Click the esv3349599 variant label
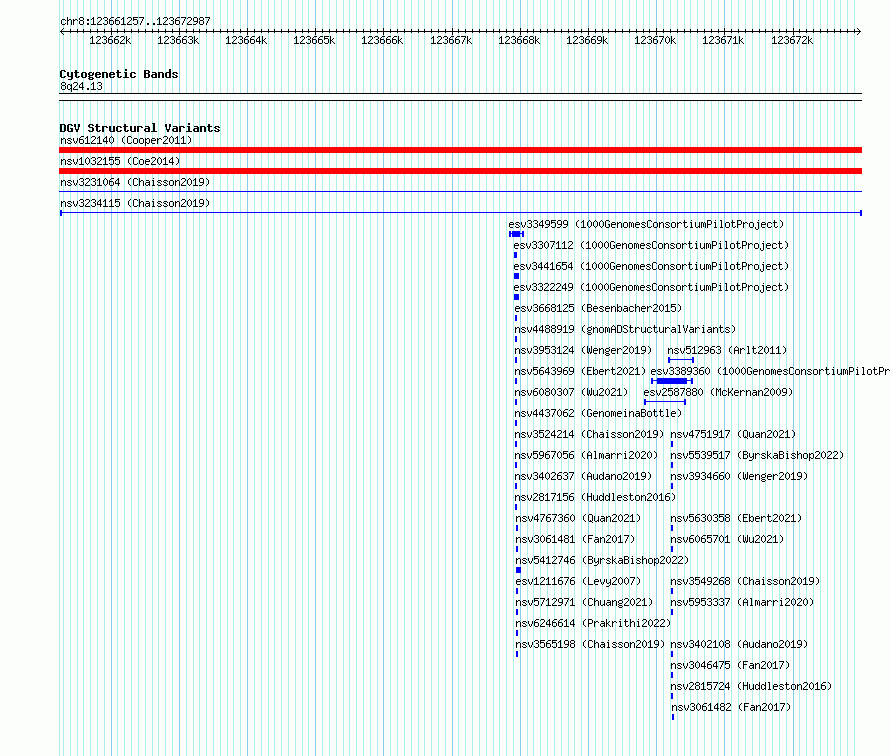This screenshot has width=890, height=756. pos(646,224)
